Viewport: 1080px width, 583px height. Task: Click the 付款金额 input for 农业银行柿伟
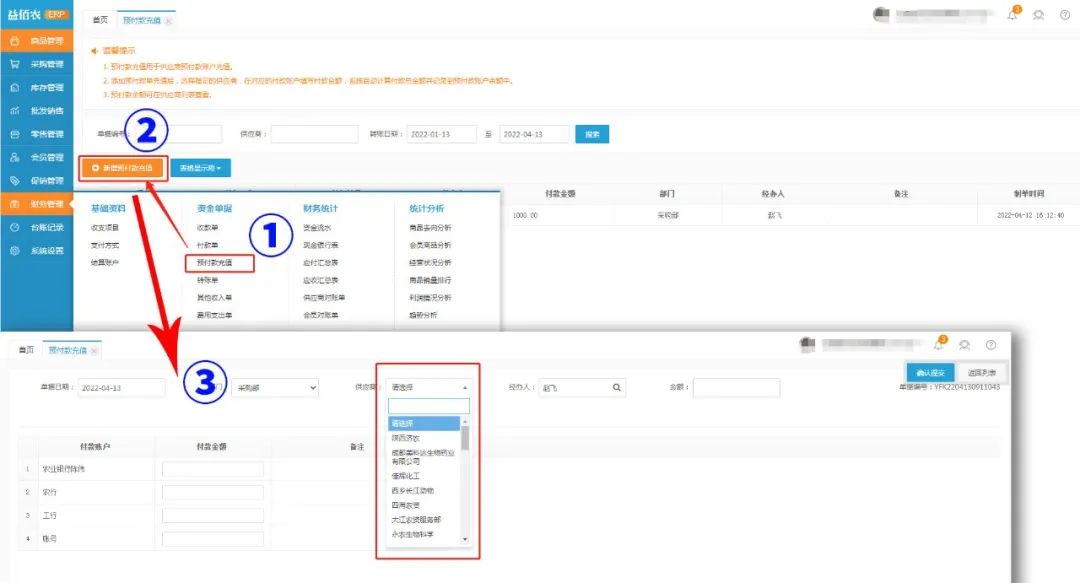(x=212, y=469)
